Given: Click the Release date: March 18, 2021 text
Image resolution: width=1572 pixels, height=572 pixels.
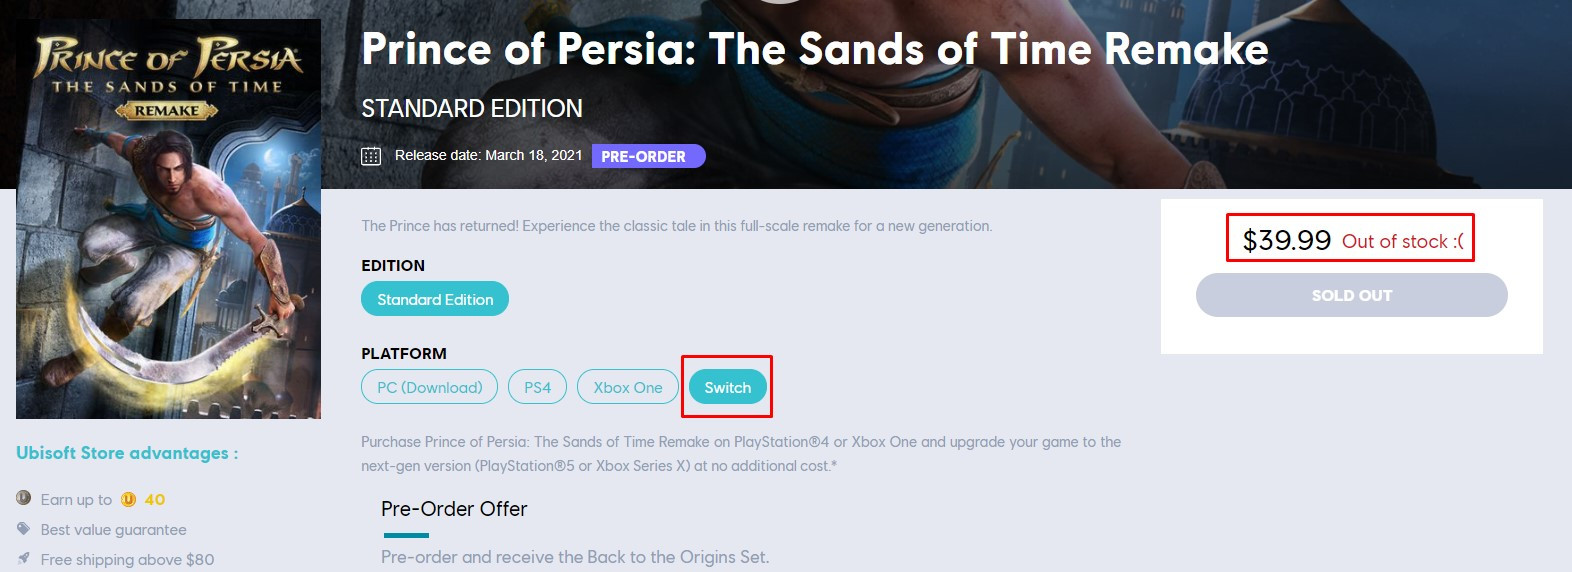Looking at the screenshot, I should click(x=488, y=155).
